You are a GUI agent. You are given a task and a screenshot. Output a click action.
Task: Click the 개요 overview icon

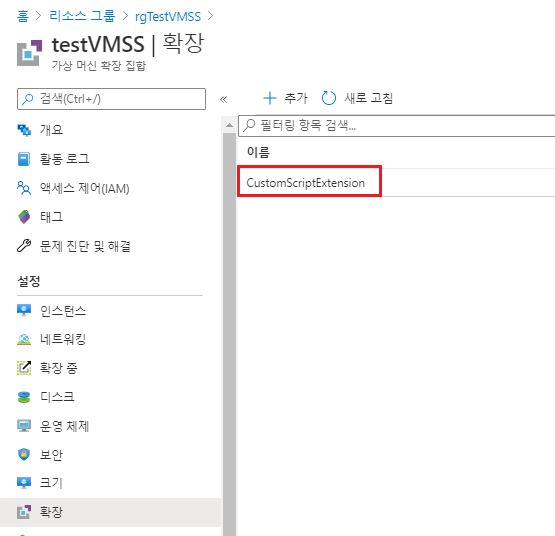point(24,130)
